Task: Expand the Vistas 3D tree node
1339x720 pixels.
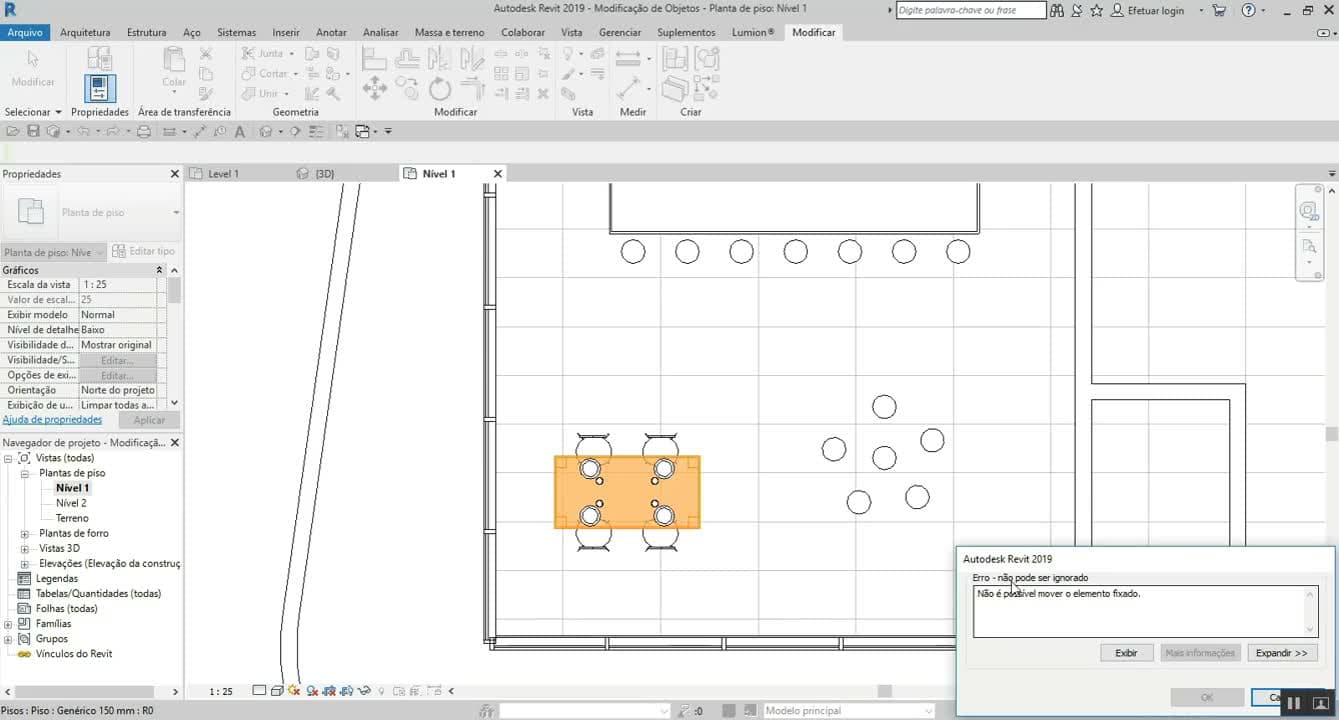Action: [x=24, y=548]
